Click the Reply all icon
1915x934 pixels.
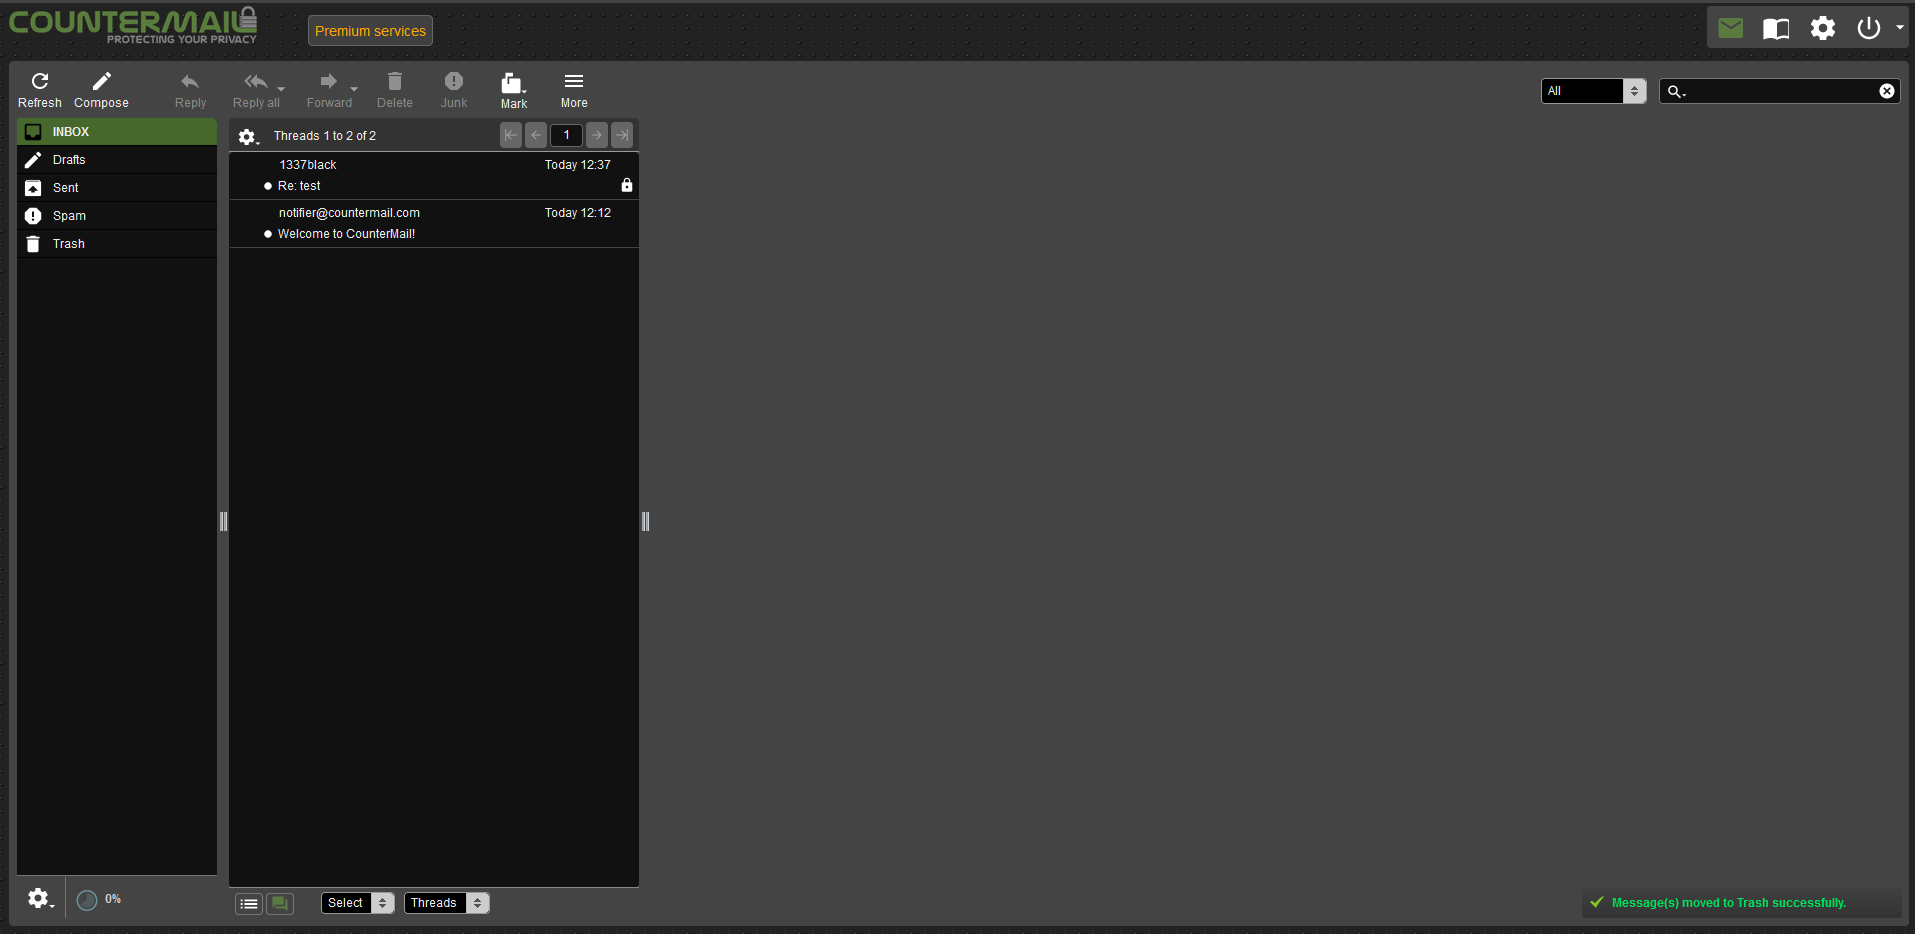click(x=256, y=81)
